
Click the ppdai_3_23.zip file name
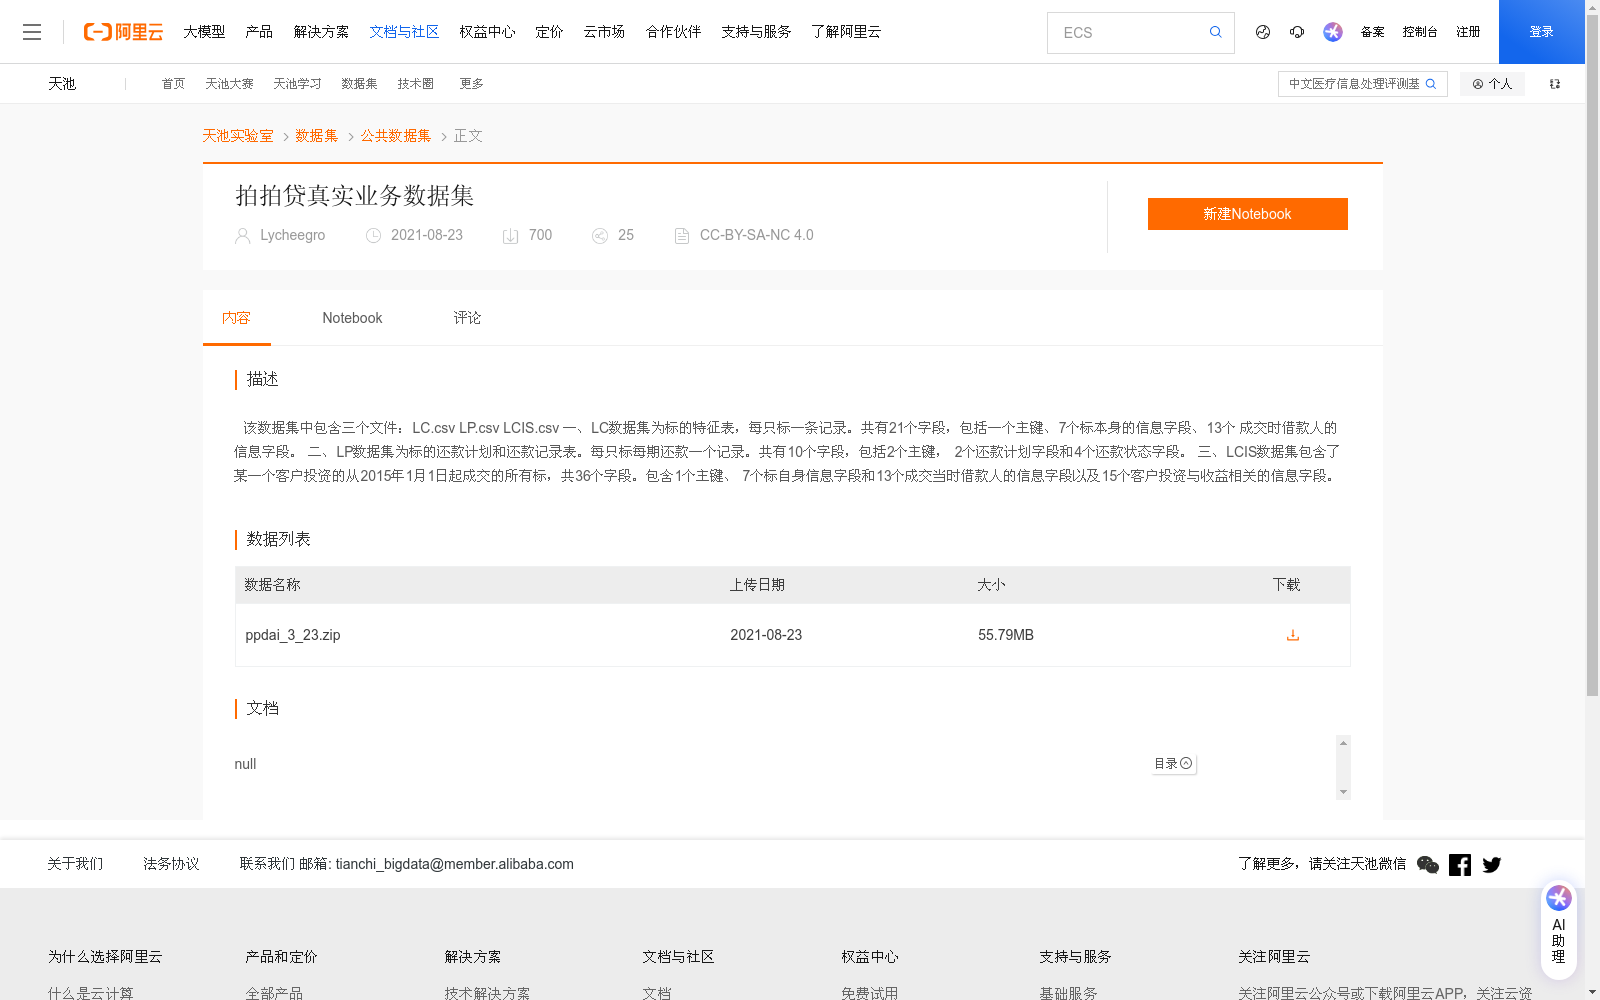tap(293, 635)
